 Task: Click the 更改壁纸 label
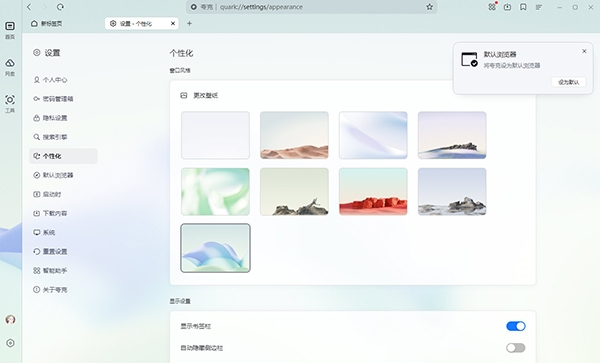(205, 95)
